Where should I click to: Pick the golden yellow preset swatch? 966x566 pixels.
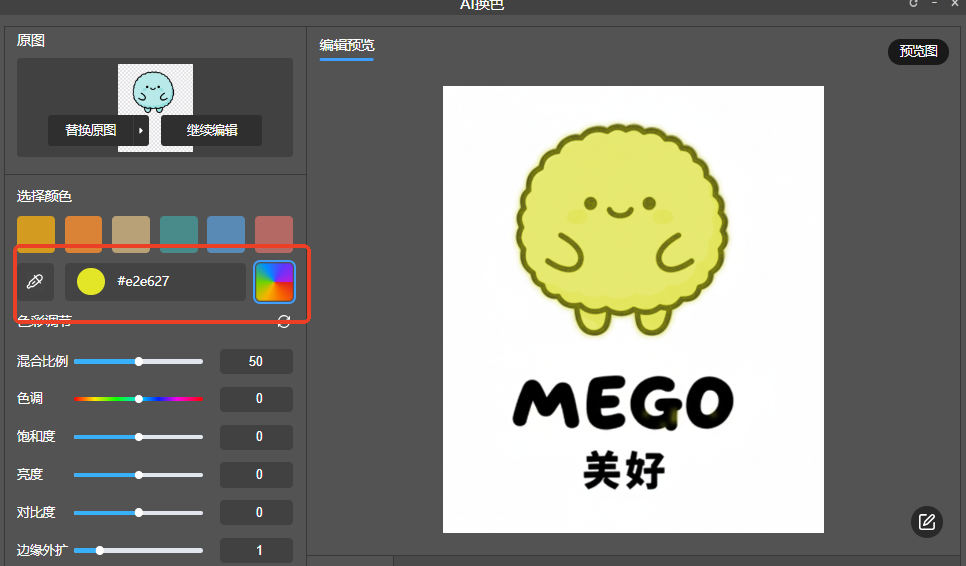pos(36,234)
